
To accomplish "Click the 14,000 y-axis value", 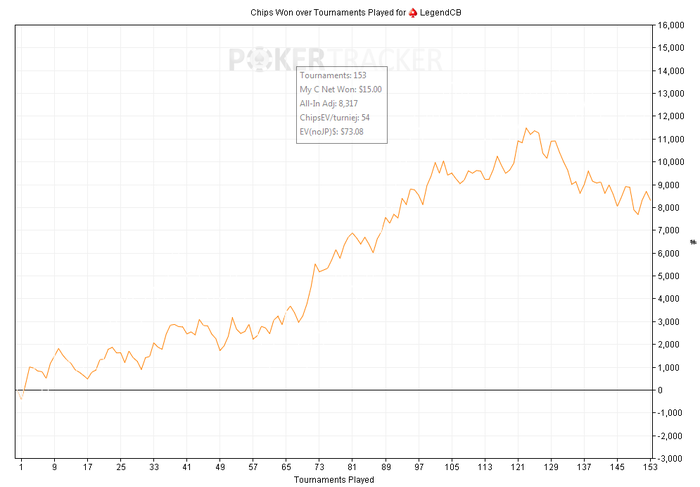I will click(671, 71).
